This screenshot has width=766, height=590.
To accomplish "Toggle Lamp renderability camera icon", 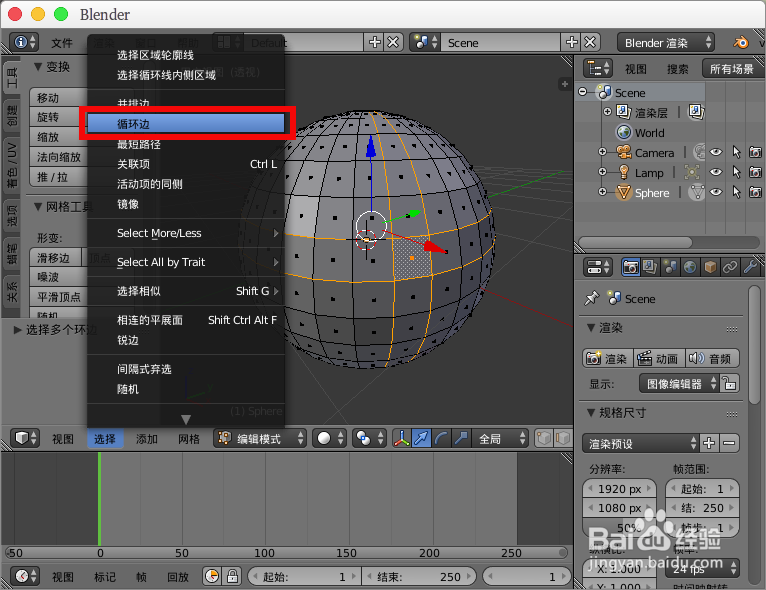I will point(755,172).
